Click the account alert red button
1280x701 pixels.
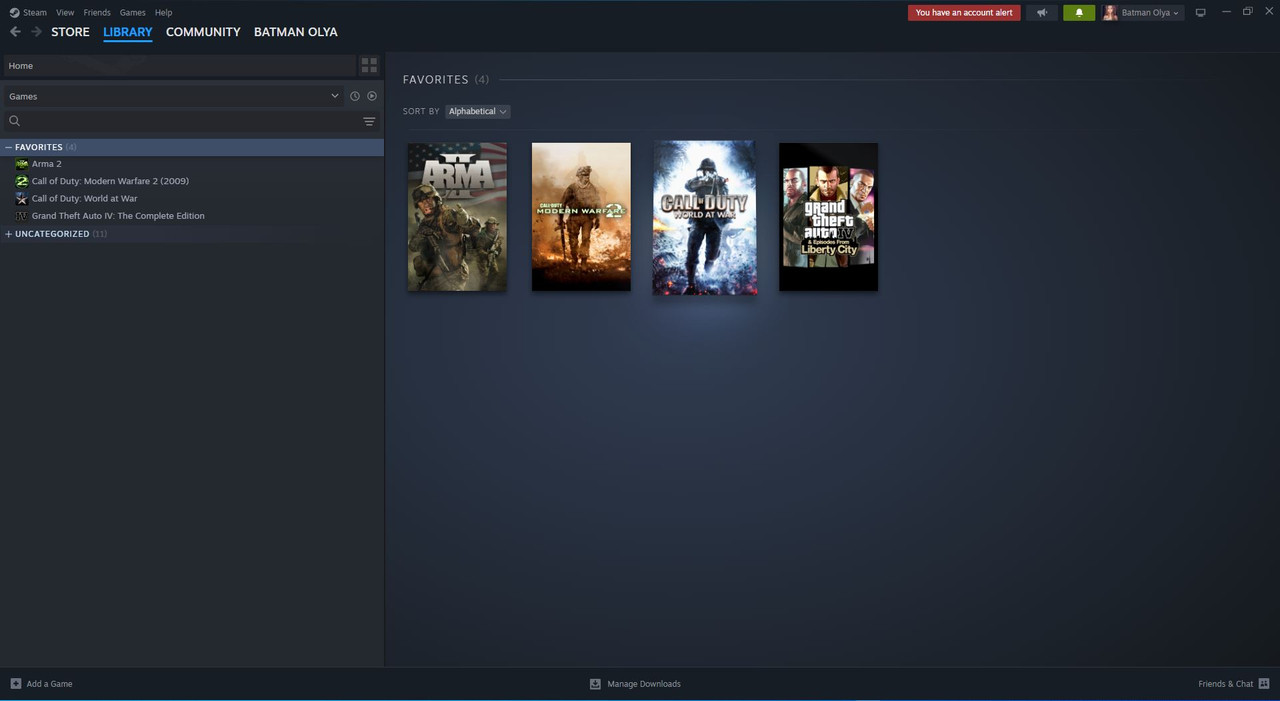click(x=964, y=13)
